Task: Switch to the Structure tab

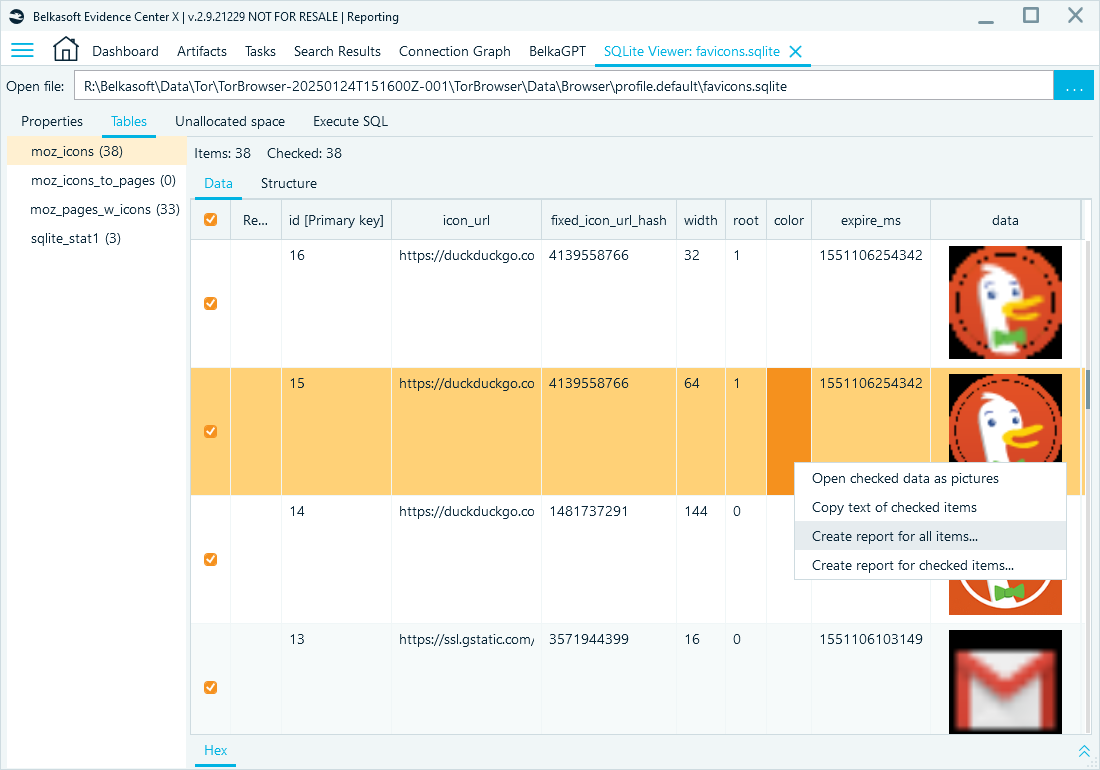Action: tap(288, 183)
